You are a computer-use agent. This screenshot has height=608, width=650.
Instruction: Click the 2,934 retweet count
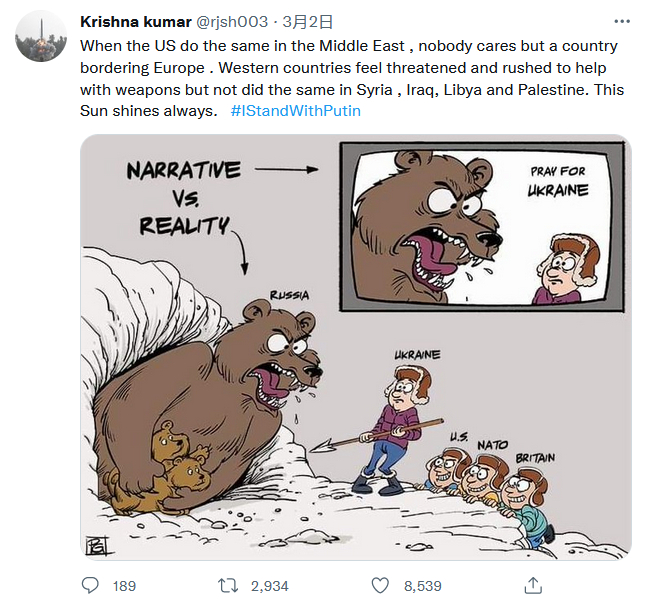269,585
